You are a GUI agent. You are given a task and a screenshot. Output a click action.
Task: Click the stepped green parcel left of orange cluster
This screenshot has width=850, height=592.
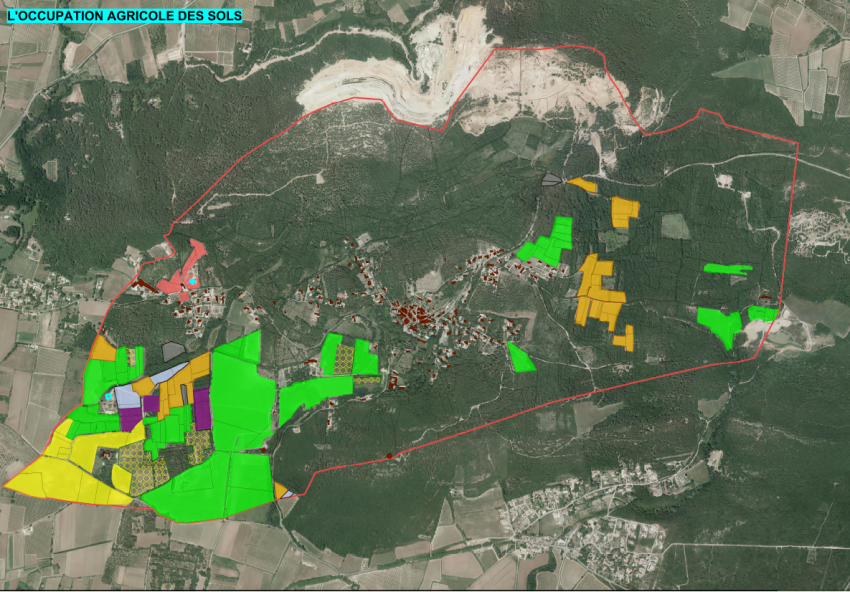tap(546, 244)
